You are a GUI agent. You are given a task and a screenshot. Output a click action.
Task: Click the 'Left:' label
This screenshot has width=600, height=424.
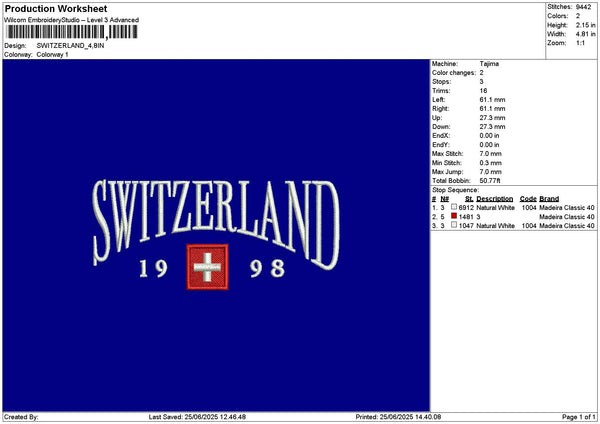pyautogui.click(x=439, y=99)
